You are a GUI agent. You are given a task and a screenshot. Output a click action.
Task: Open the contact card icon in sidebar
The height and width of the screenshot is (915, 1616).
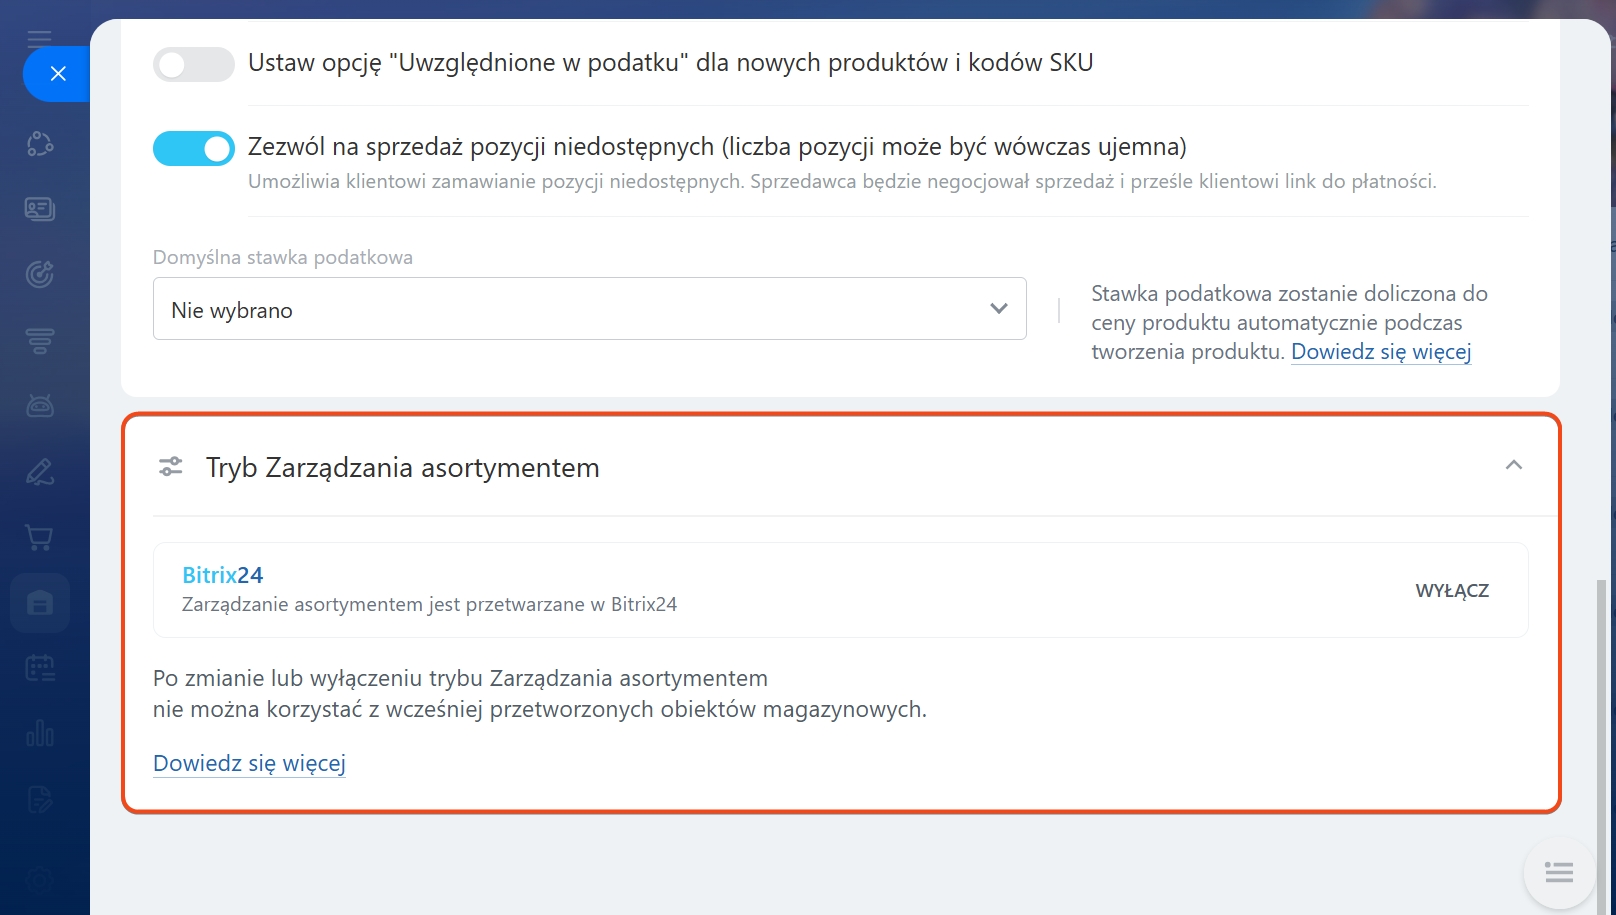tap(40, 209)
